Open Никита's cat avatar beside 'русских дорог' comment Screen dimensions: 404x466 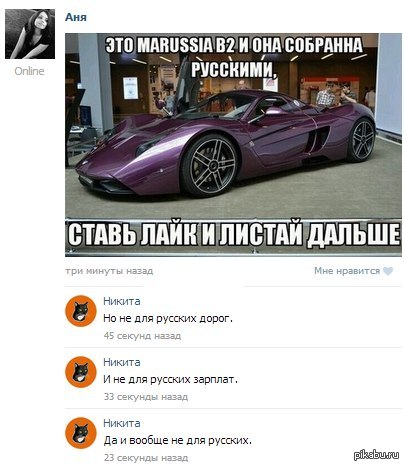pyautogui.click(x=81, y=311)
